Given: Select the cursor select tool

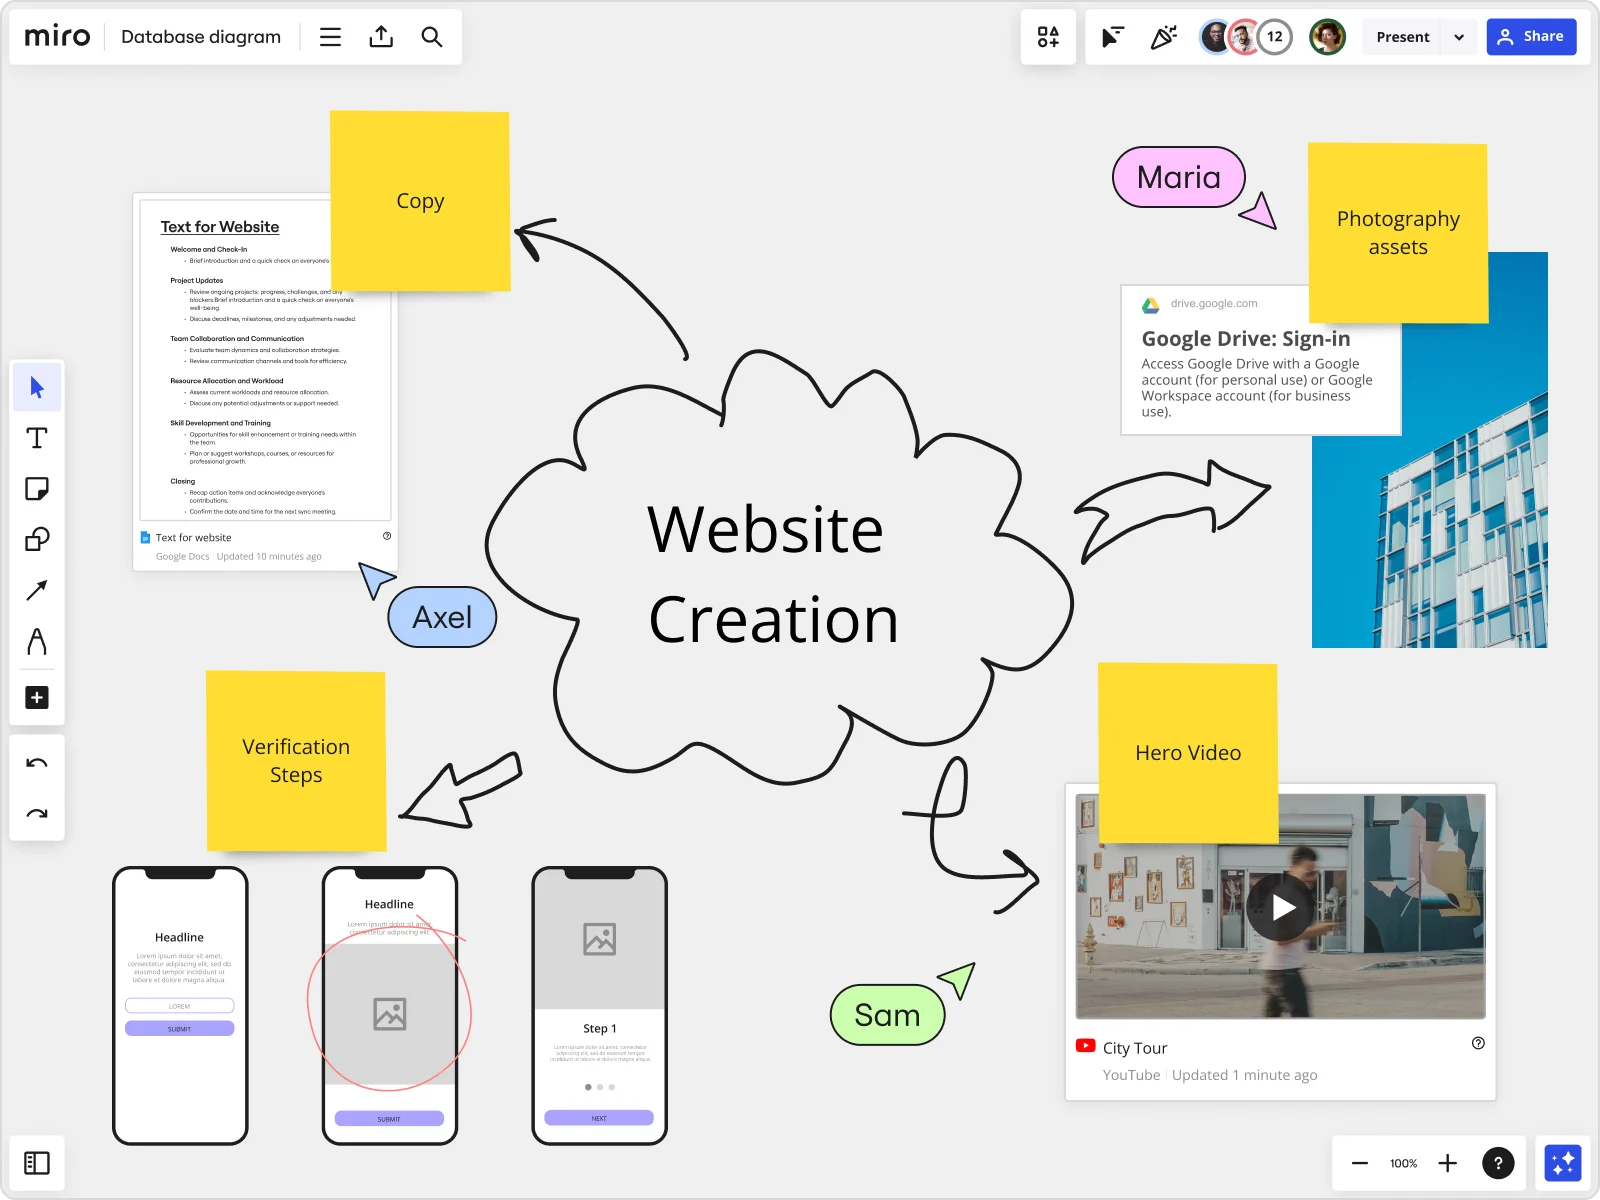Looking at the screenshot, I should click(37, 388).
